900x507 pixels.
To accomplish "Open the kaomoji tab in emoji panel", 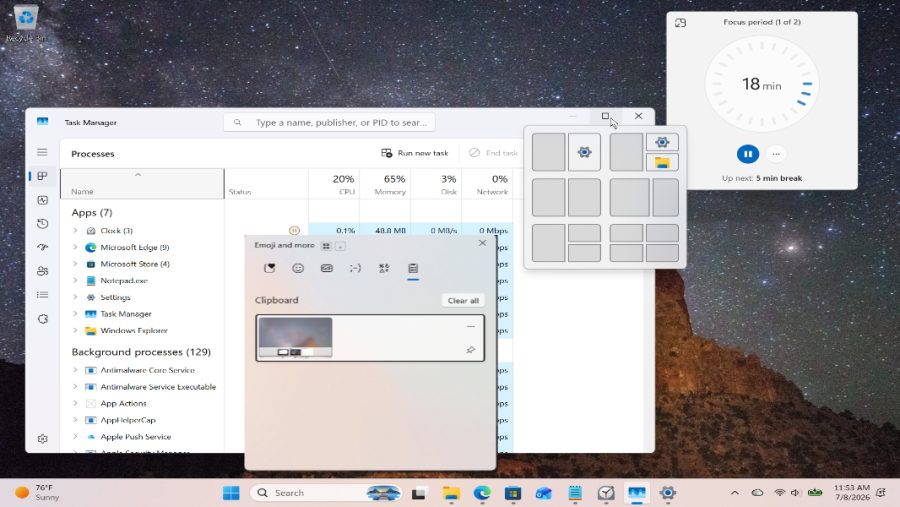I will (355, 268).
